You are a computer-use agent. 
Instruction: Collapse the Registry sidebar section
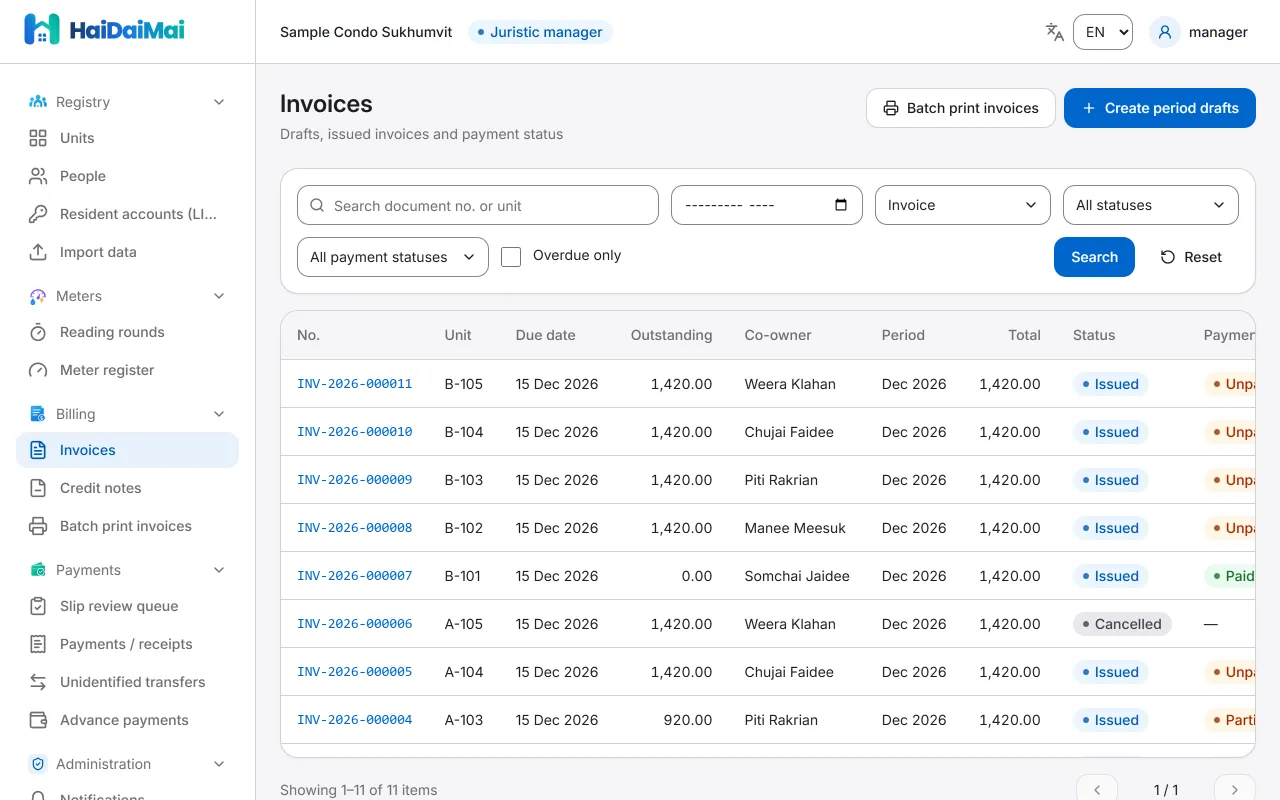[220, 102]
